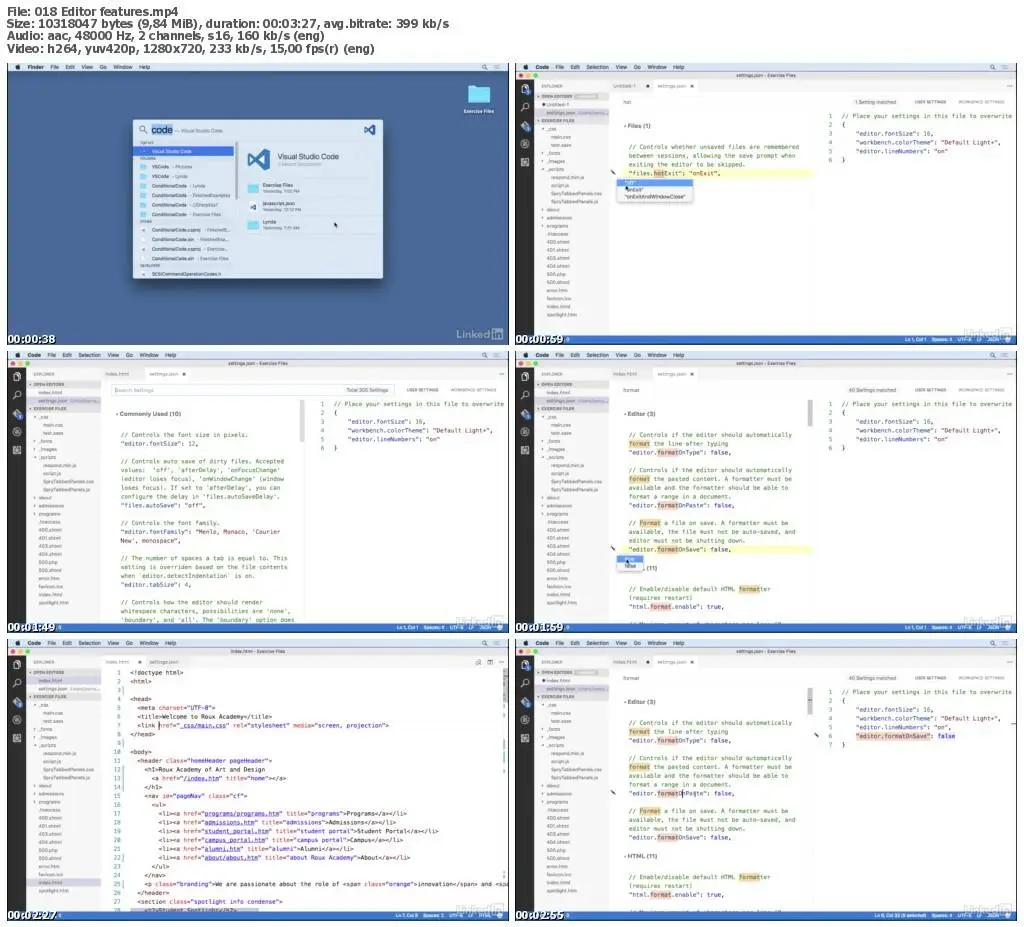Click Debug icon in the 00:01:49 frame

coord(17,432)
